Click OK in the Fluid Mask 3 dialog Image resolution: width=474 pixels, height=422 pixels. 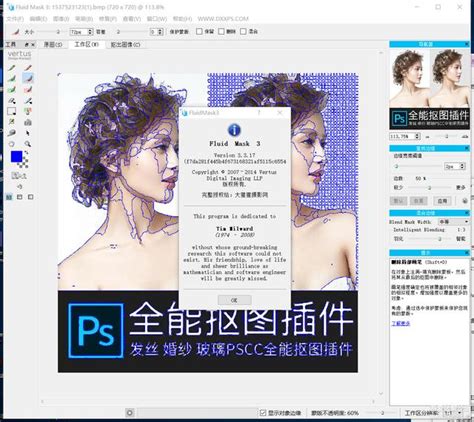pyautogui.click(x=234, y=300)
